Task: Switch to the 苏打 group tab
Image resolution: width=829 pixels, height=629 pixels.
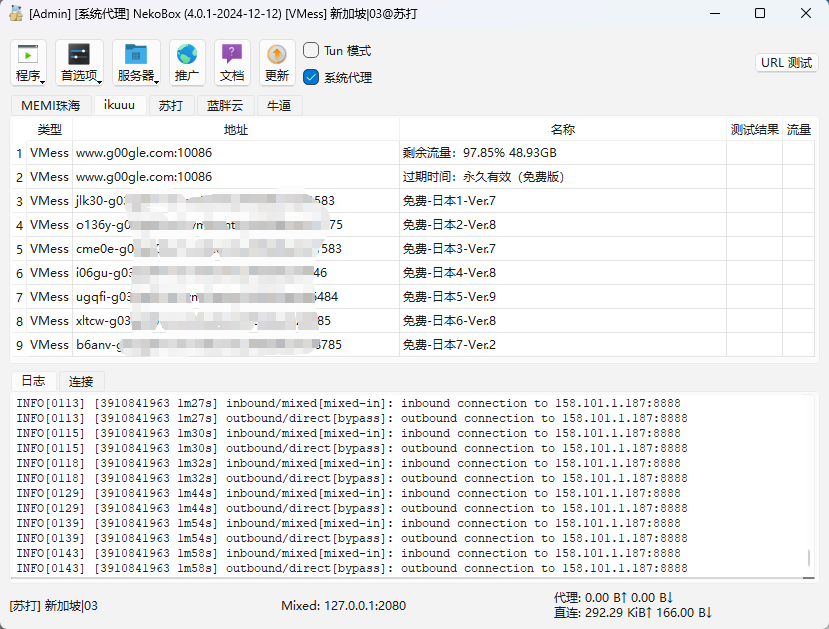Action: pos(171,105)
